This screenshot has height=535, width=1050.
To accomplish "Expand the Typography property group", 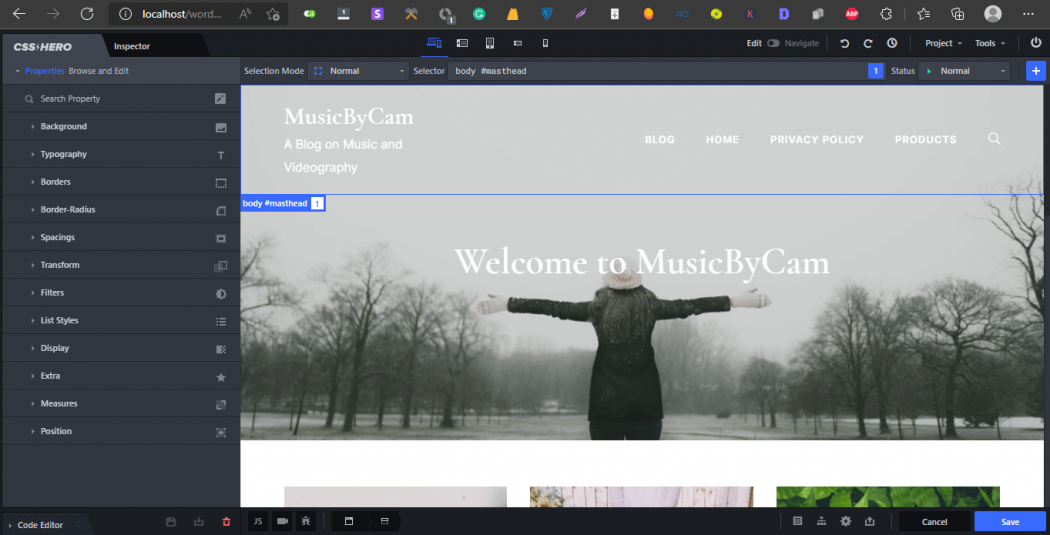I will pyautogui.click(x=64, y=154).
